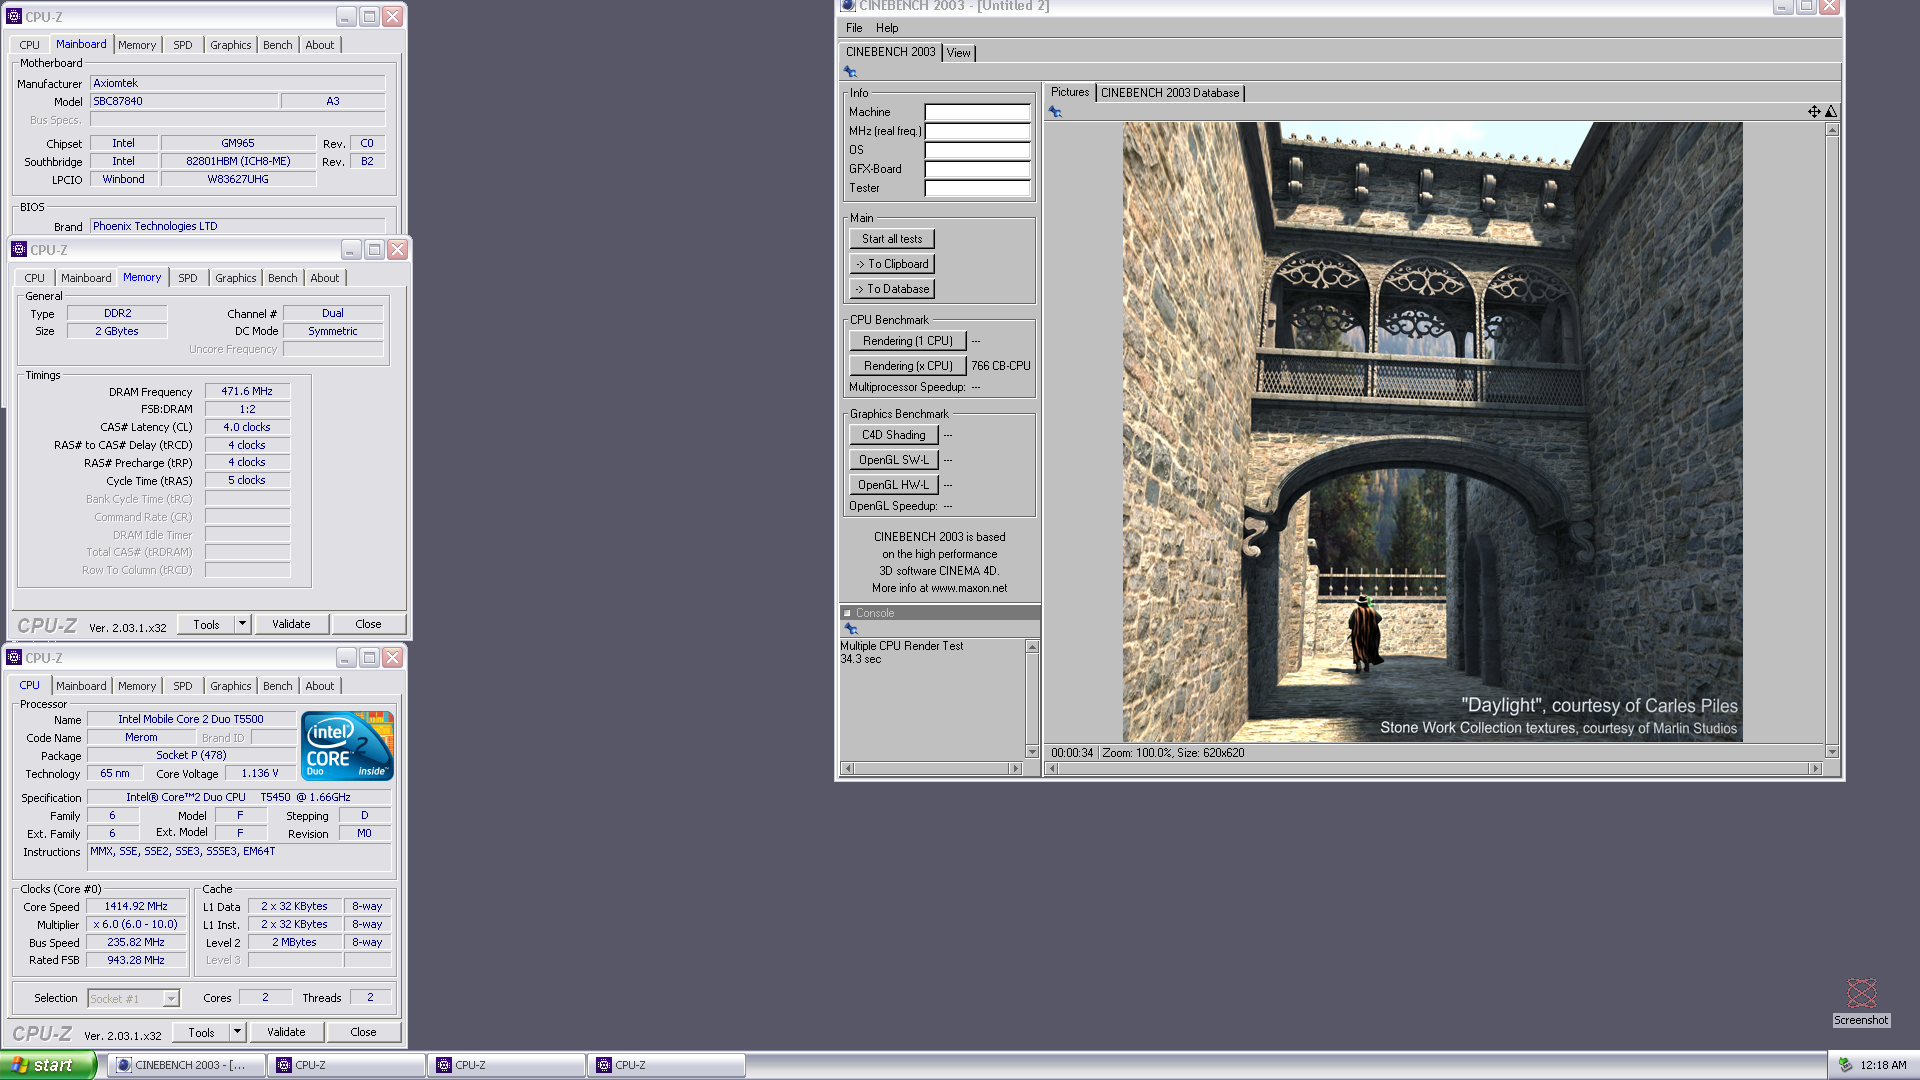
Task: Run Rendering (1 CPU) benchmark
Action: [908, 341]
